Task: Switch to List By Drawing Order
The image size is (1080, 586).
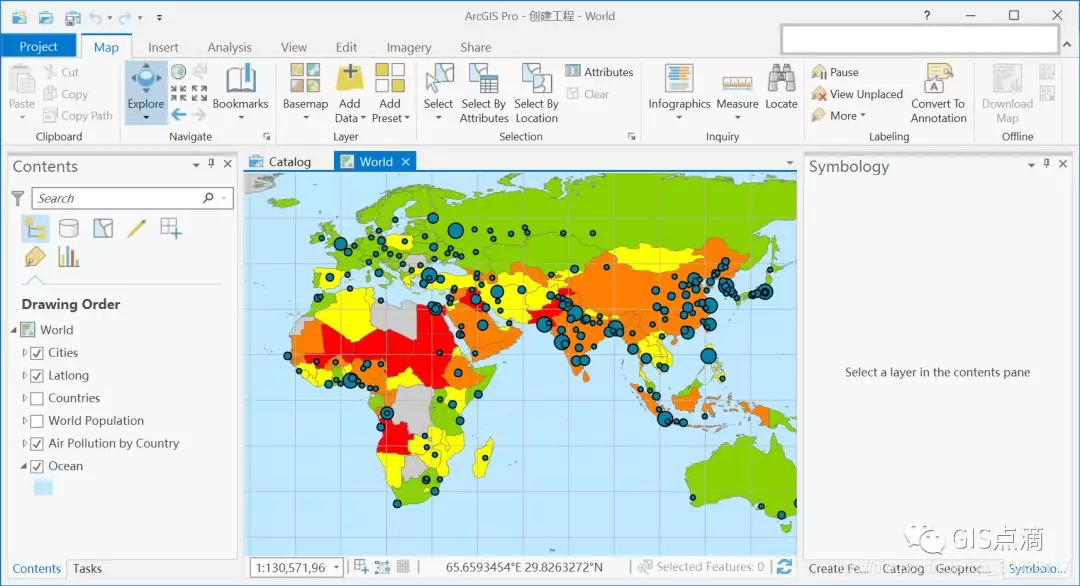Action: (35, 228)
